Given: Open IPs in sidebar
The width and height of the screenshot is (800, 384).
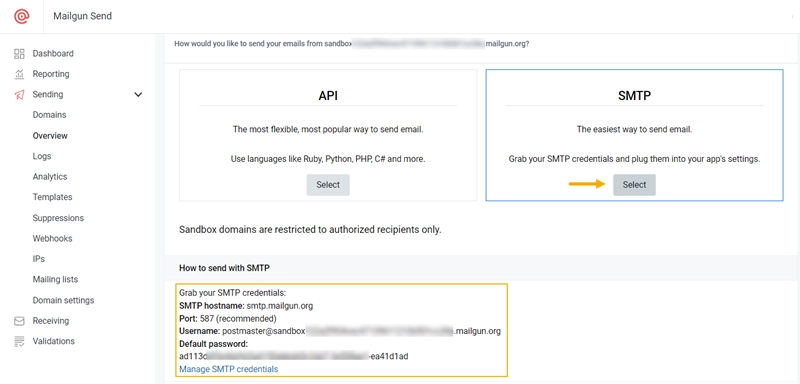Looking at the screenshot, I should pos(39,259).
